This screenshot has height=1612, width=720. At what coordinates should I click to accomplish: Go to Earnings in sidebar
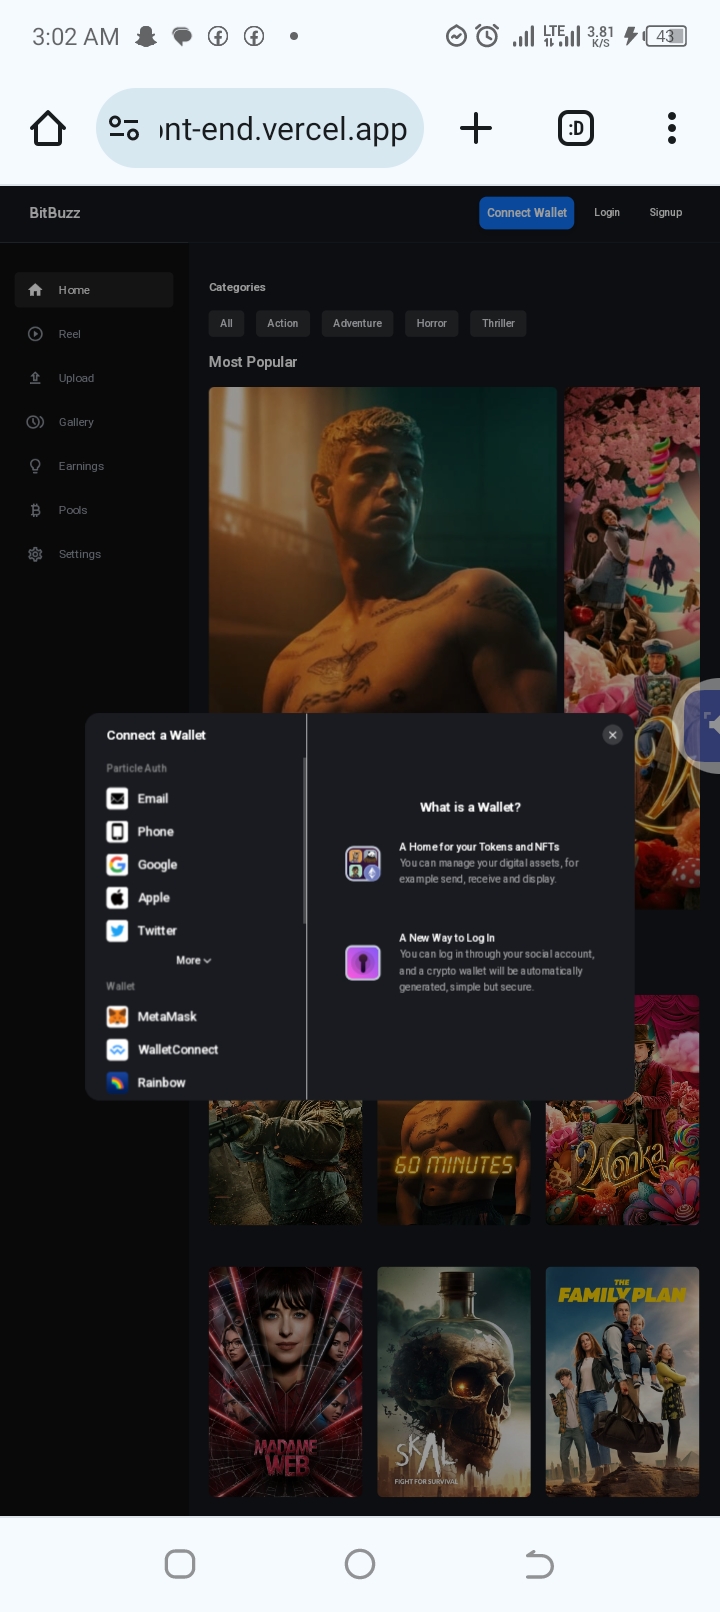80,466
